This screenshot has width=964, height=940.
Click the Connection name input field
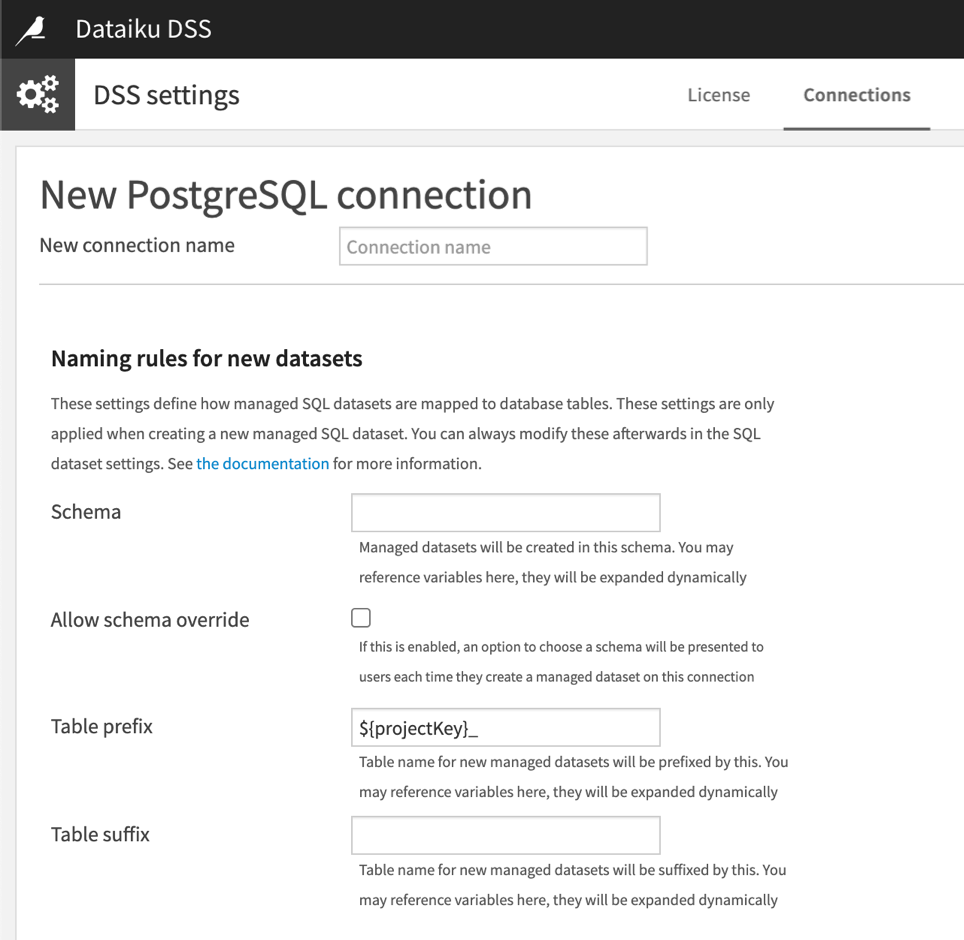tap(492, 246)
